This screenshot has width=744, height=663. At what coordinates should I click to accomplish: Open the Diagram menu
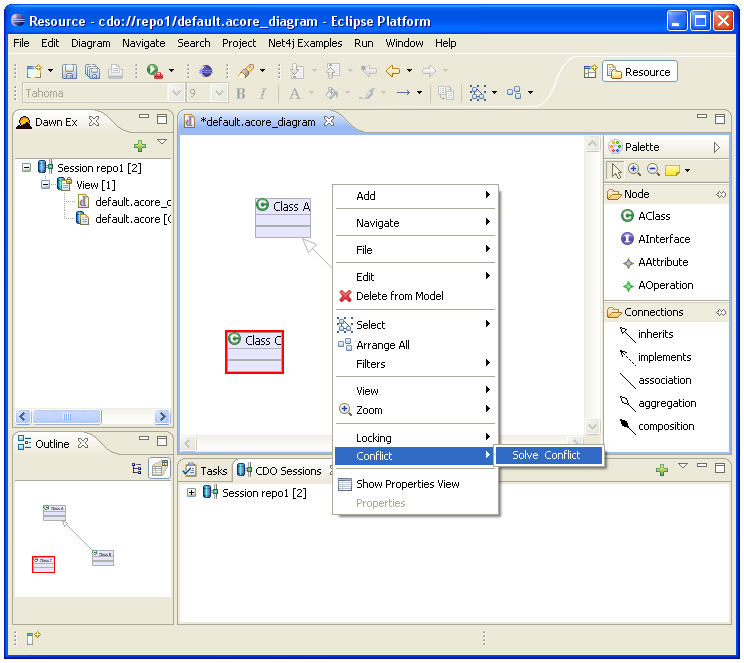pos(91,43)
